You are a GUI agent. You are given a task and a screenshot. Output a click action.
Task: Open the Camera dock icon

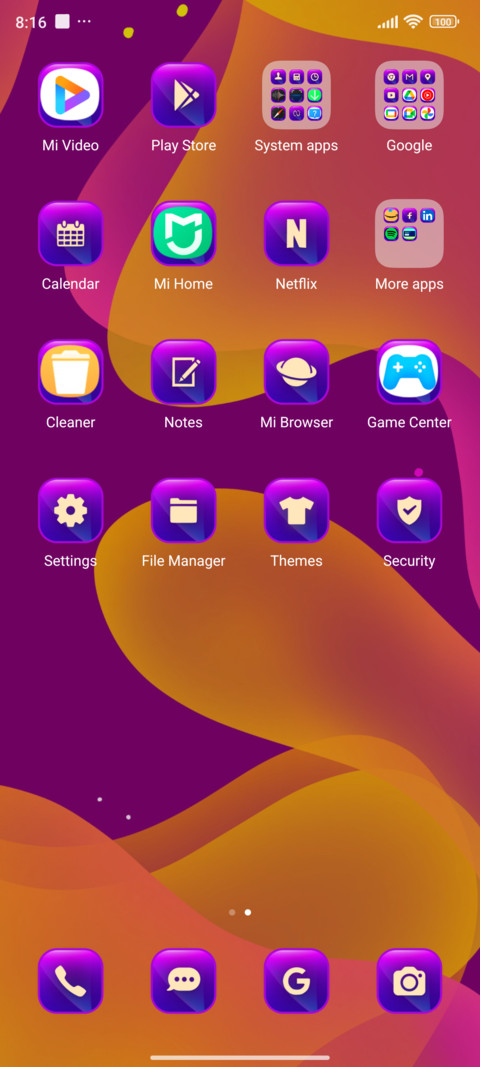[x=409, y=981]
